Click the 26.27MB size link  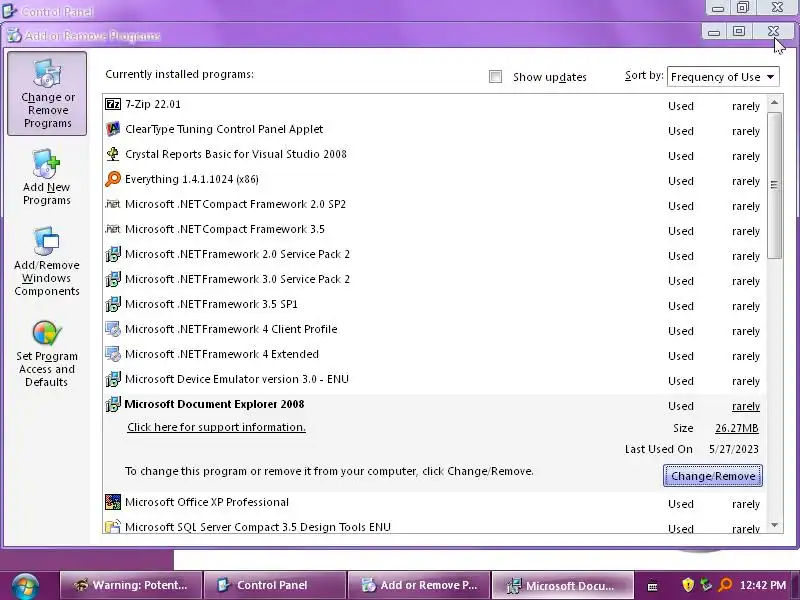(x=737, y=428)
